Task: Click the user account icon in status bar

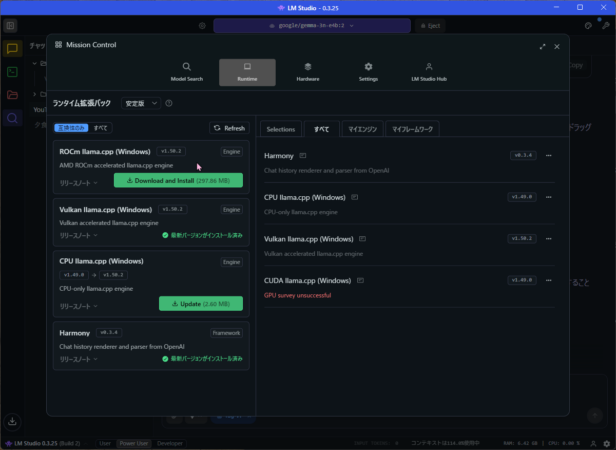Action: click(593, 443)
